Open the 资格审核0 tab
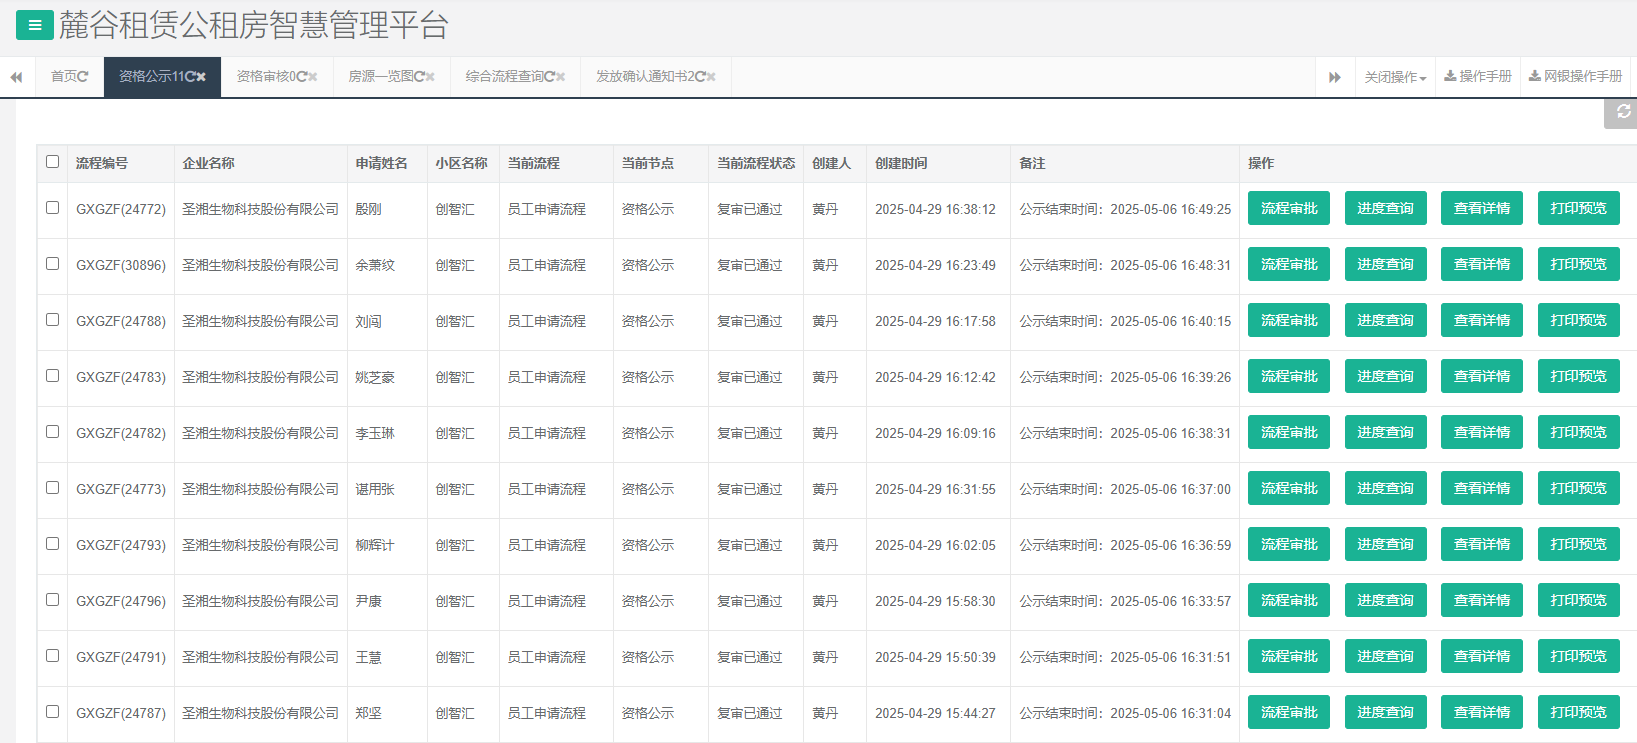 pyautogui.click(x=265, y=77)
